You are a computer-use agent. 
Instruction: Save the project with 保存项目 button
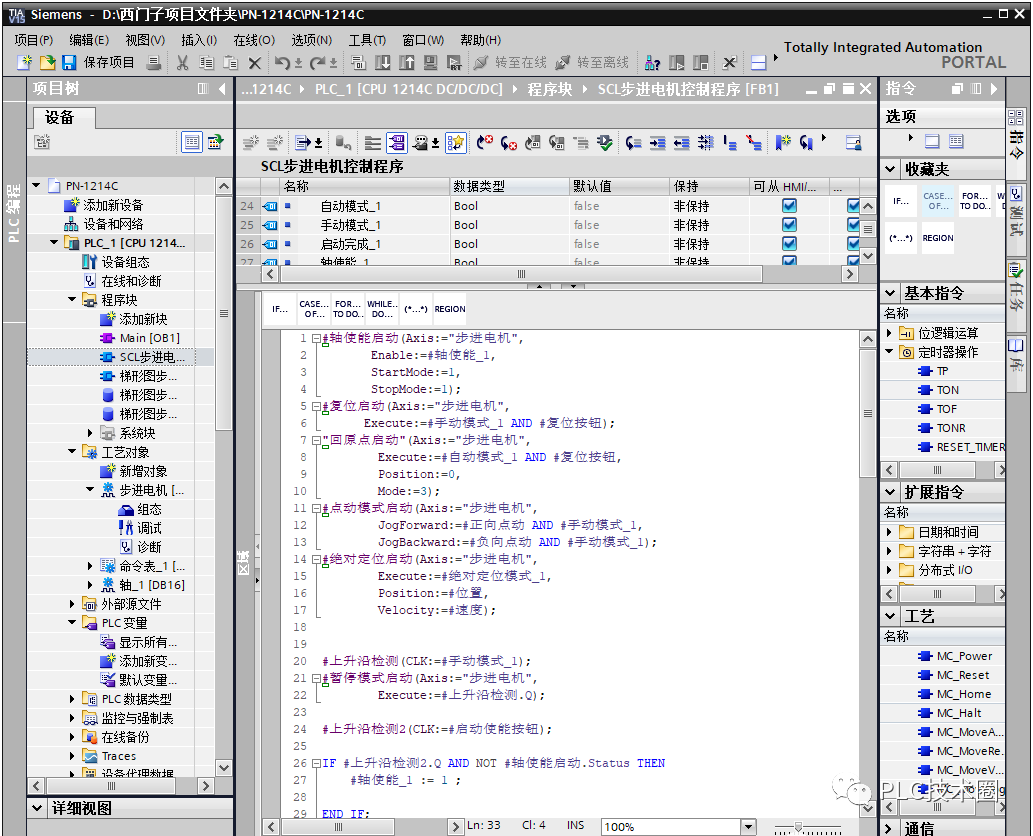(98, 63)
